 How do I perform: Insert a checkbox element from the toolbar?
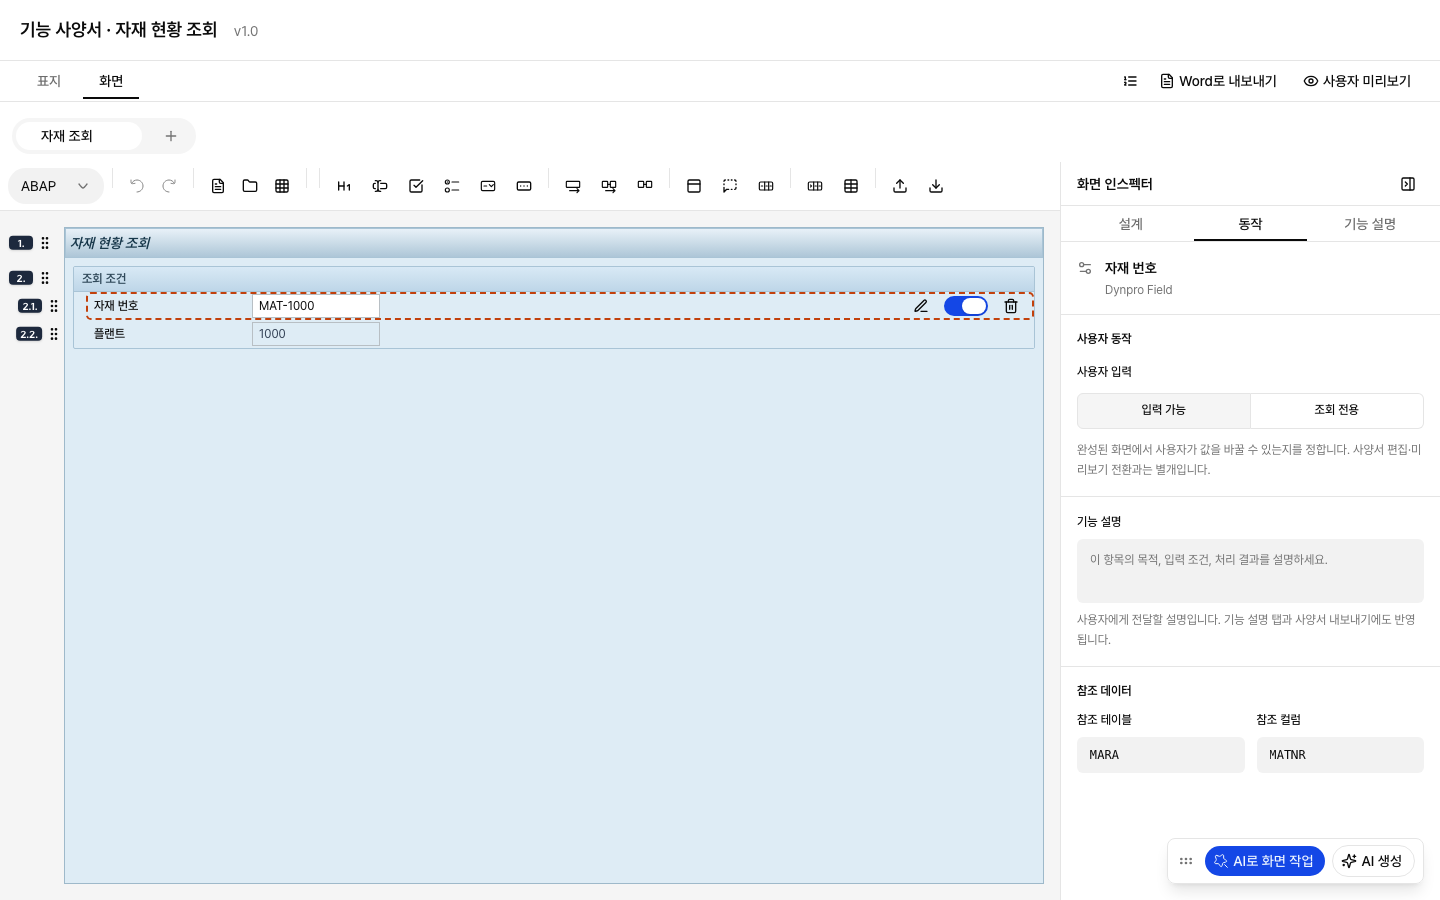click(x=416, y=186)
